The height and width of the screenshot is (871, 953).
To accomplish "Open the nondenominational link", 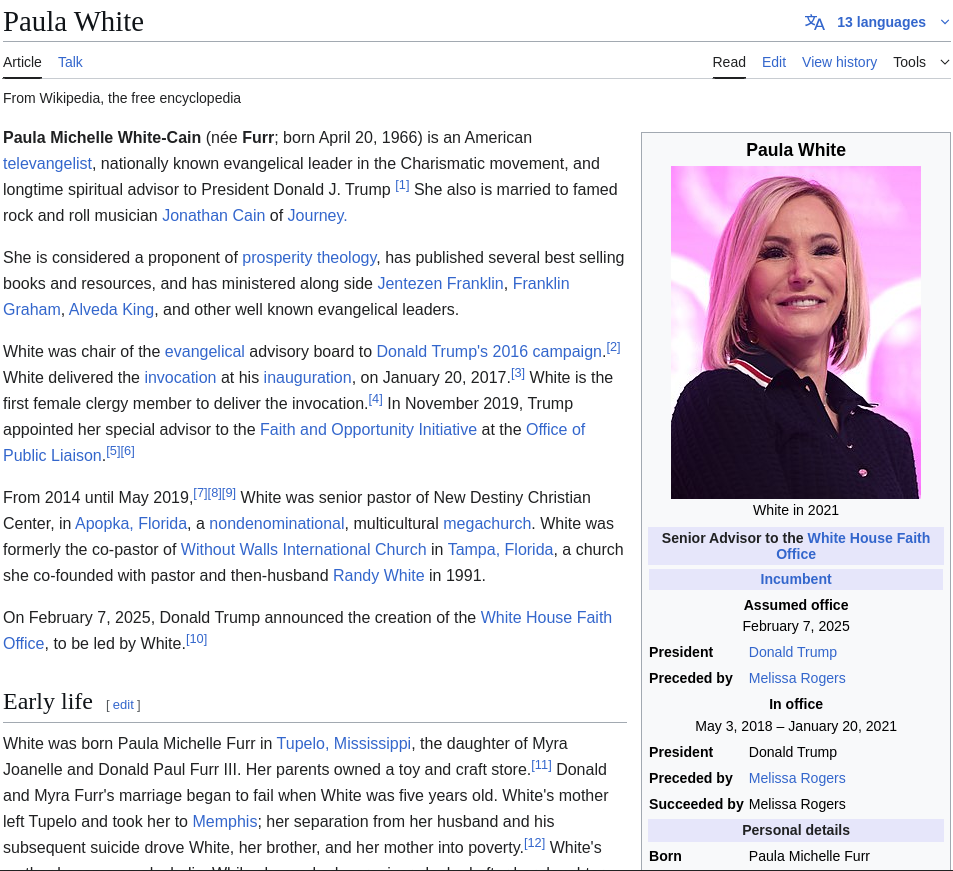I will click(277, 523).
